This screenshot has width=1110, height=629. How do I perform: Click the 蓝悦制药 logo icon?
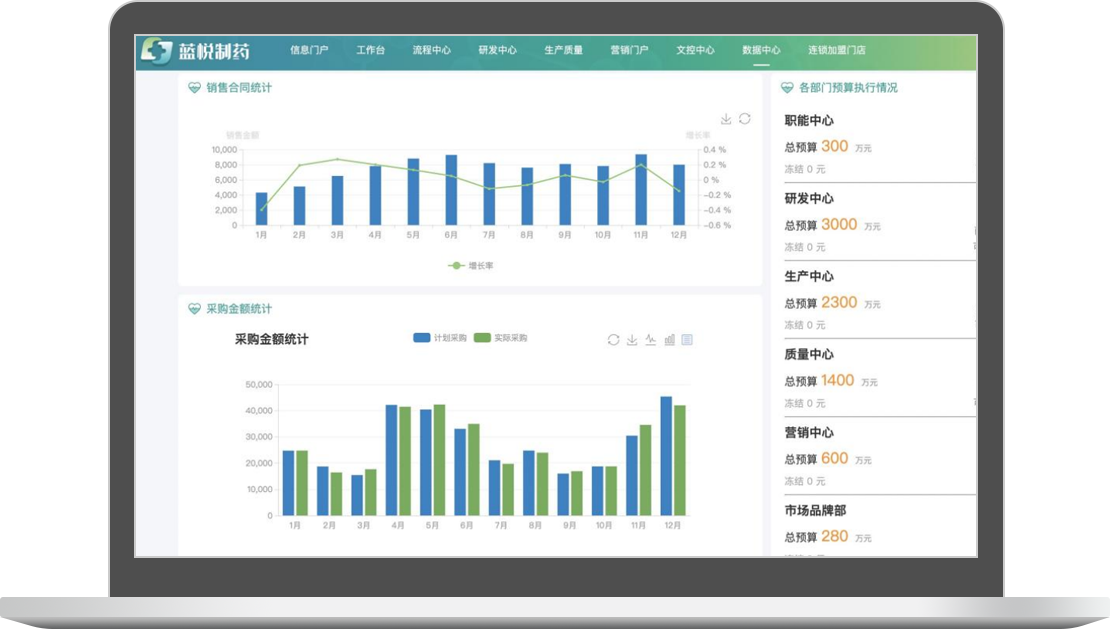tap(157, 51)
